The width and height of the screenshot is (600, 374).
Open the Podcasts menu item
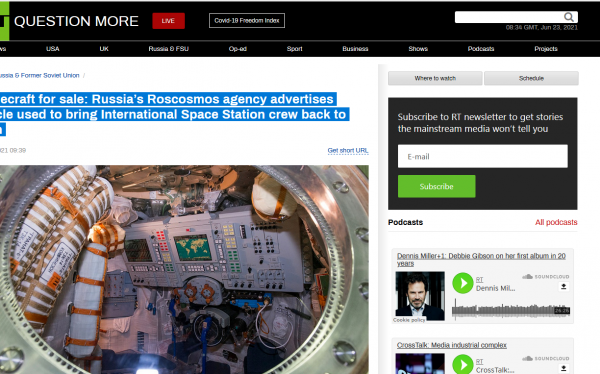481,49
